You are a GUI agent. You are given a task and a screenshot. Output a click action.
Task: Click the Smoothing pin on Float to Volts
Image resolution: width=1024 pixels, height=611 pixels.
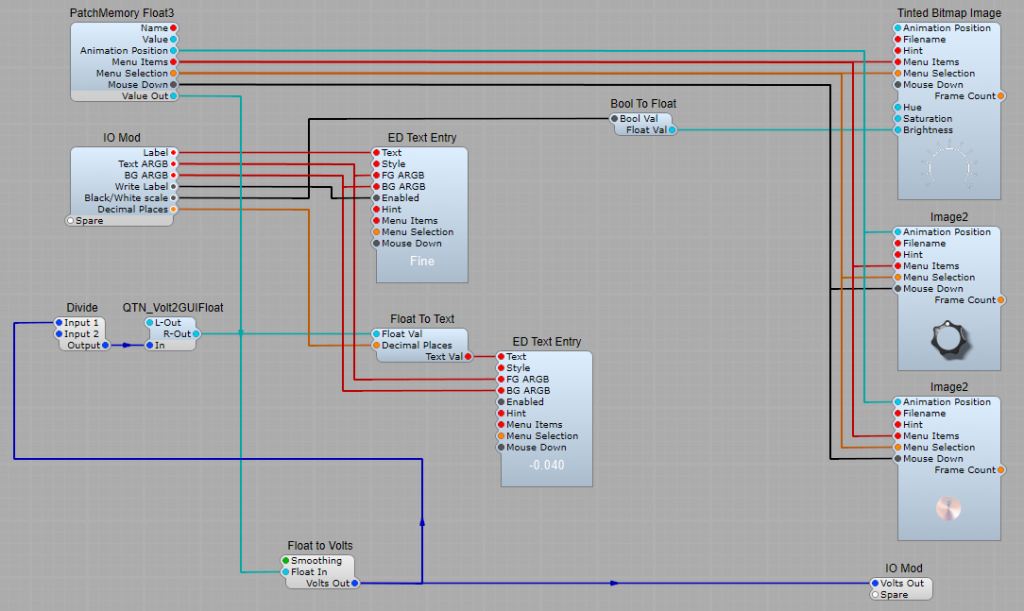coord(286,561)
